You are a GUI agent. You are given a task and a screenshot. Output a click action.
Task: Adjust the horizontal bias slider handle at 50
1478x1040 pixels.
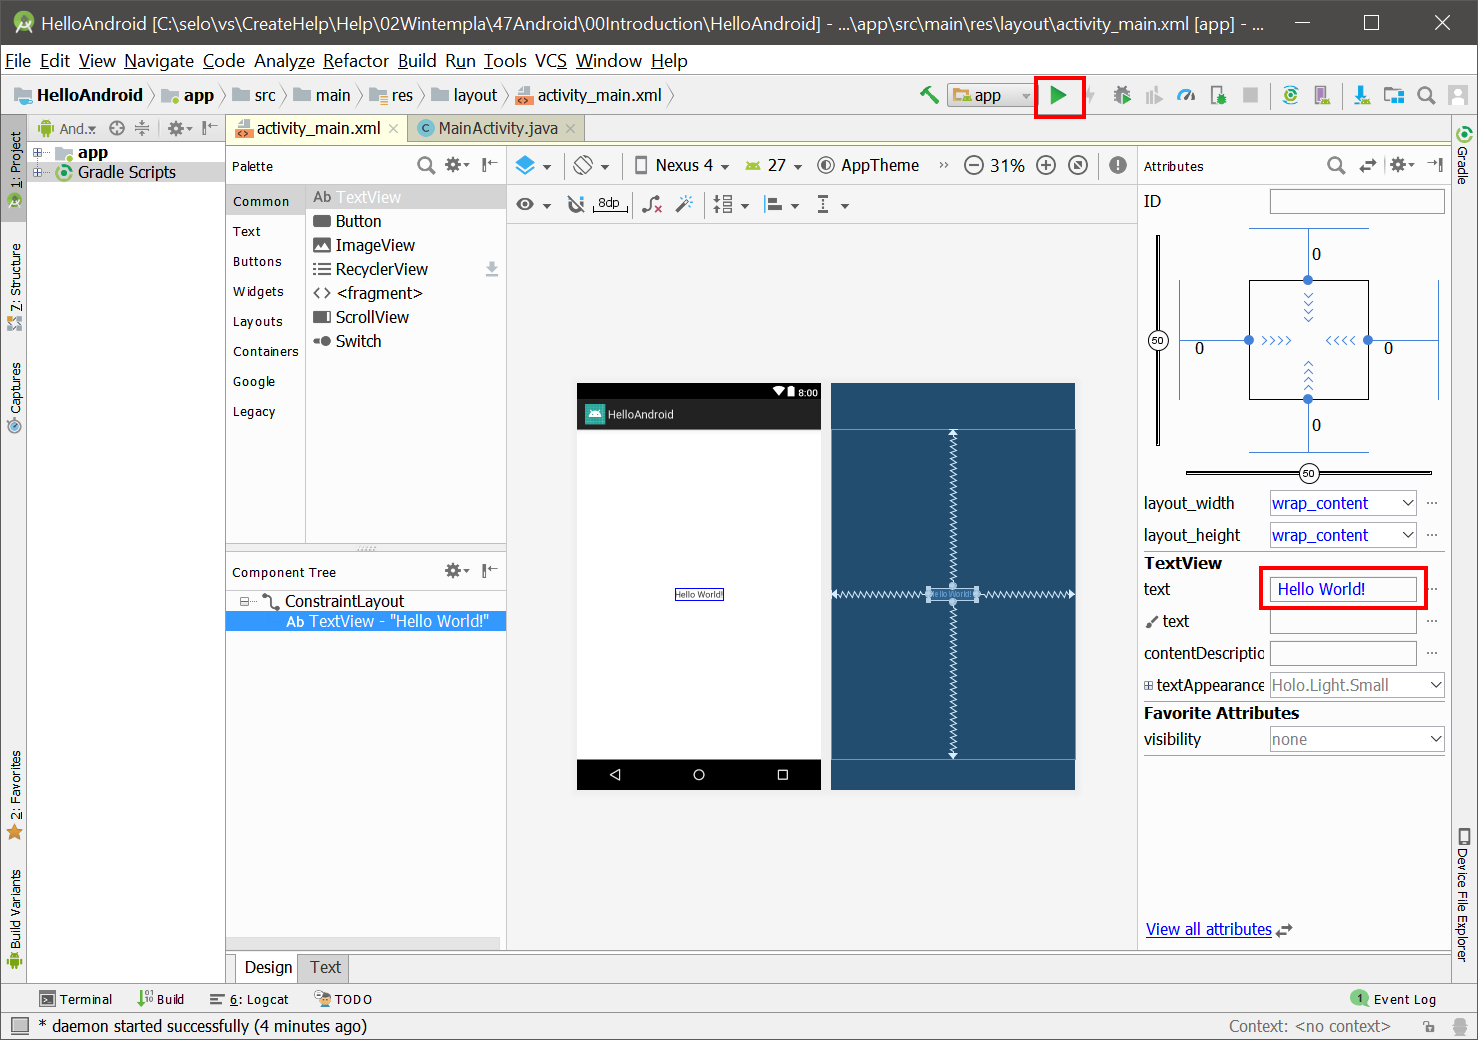(1308, 473)
